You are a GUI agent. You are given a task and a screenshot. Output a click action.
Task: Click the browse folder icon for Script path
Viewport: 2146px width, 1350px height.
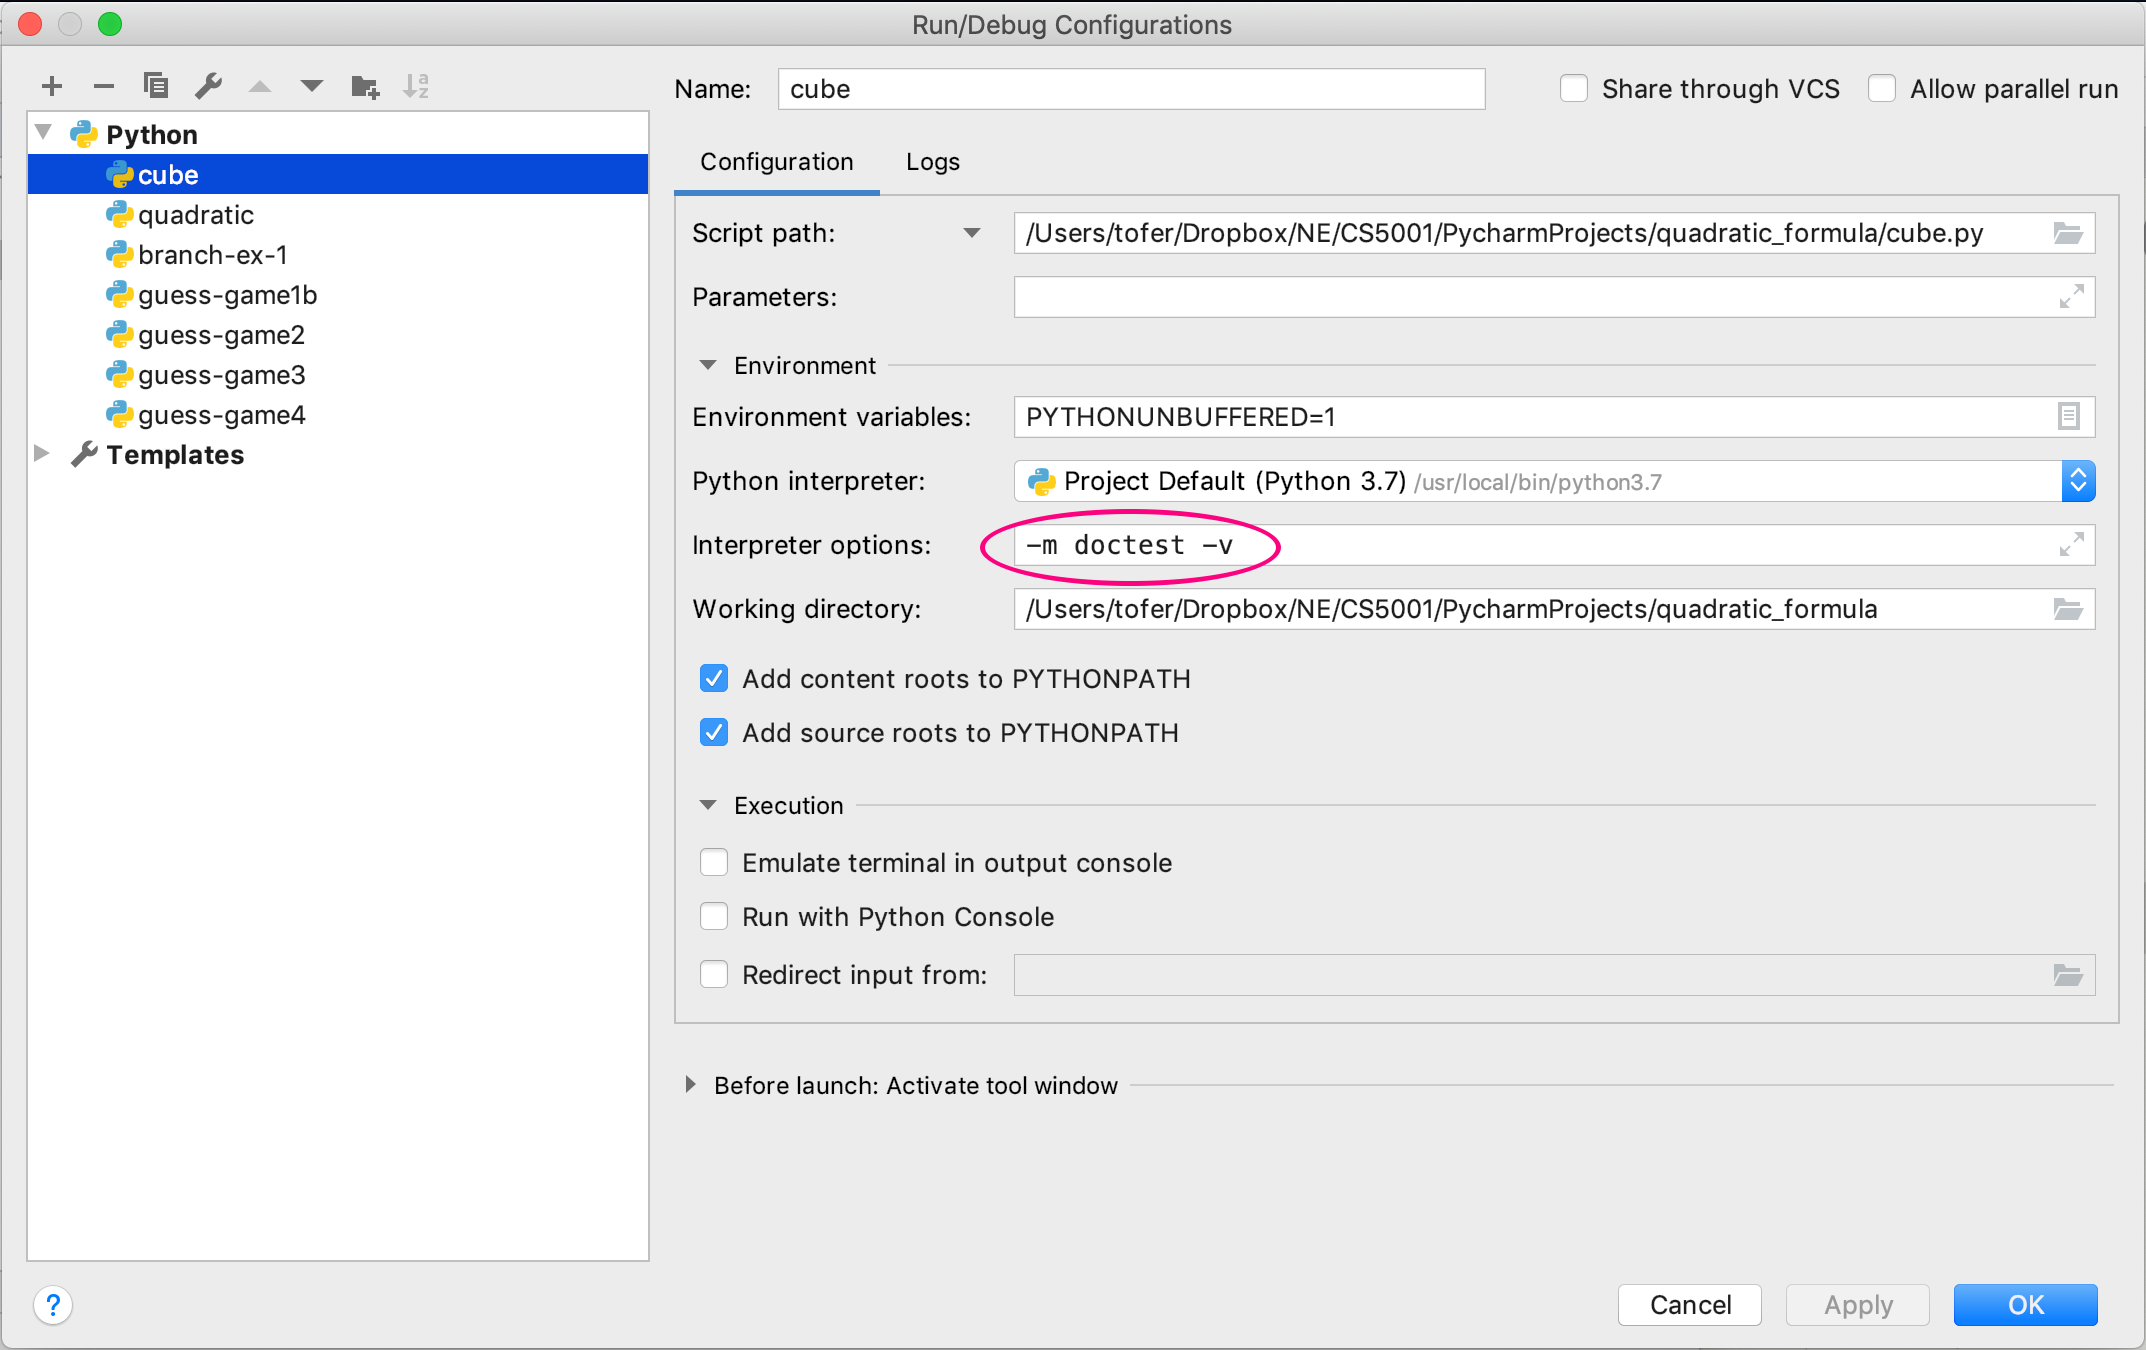tap(2067, 233)
